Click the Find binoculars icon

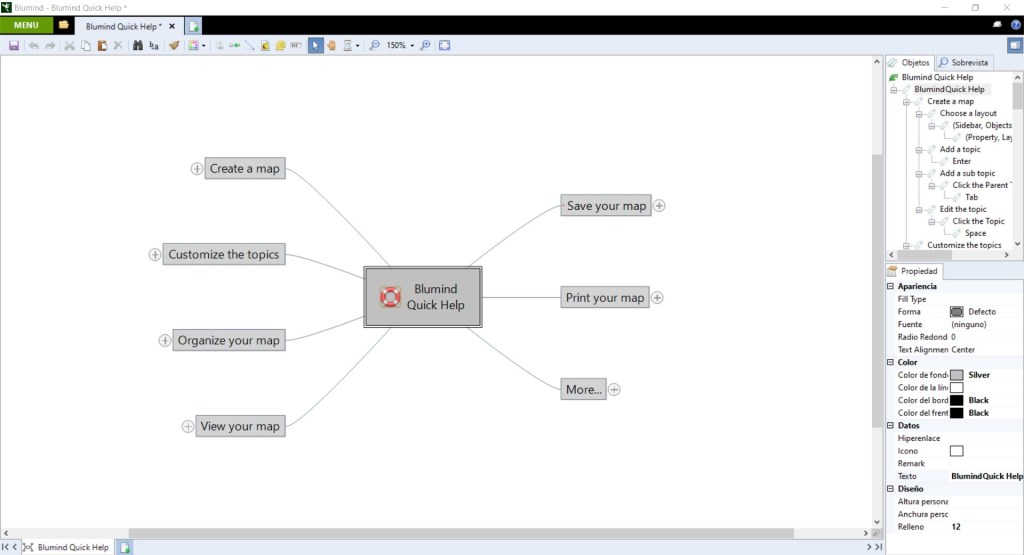click(x=138, y=45)
